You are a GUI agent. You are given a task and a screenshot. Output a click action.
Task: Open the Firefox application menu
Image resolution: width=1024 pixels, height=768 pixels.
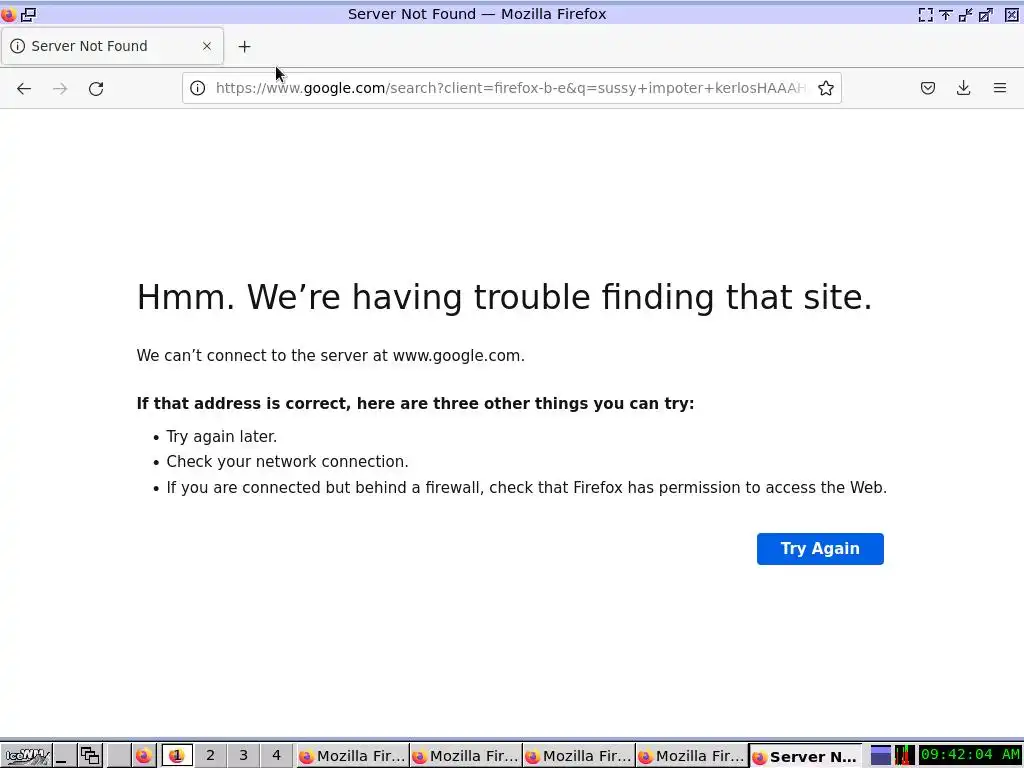tap(999, 88)
